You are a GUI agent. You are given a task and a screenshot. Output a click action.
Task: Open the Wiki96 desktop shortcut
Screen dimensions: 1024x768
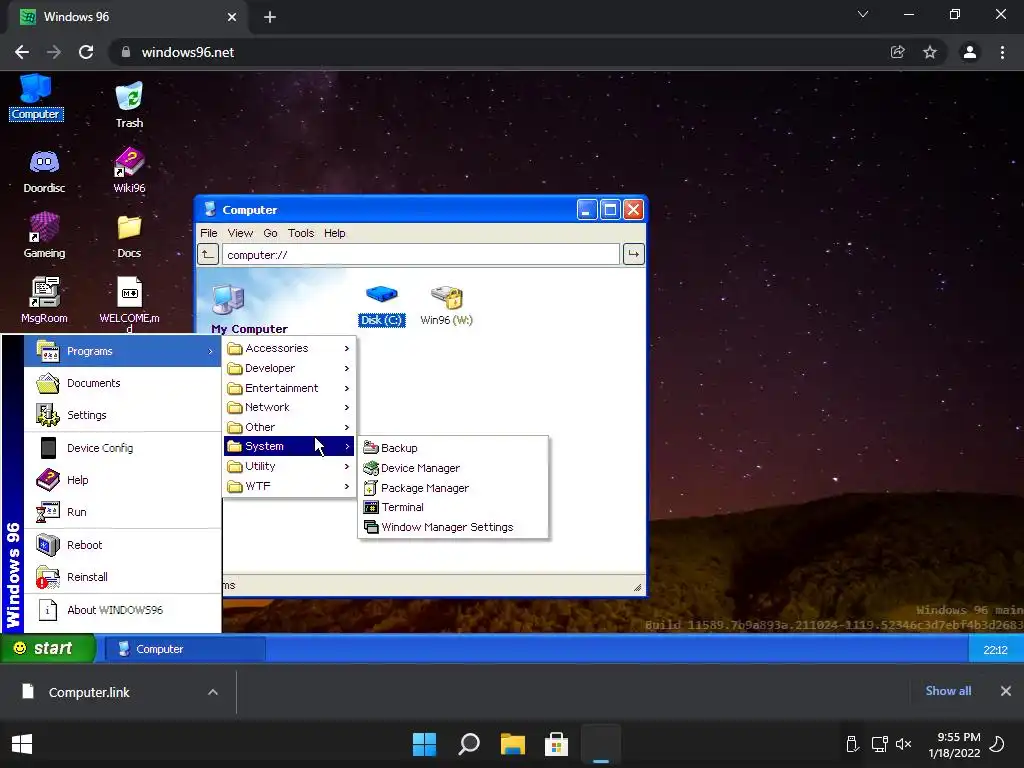(x=129, y=170)
